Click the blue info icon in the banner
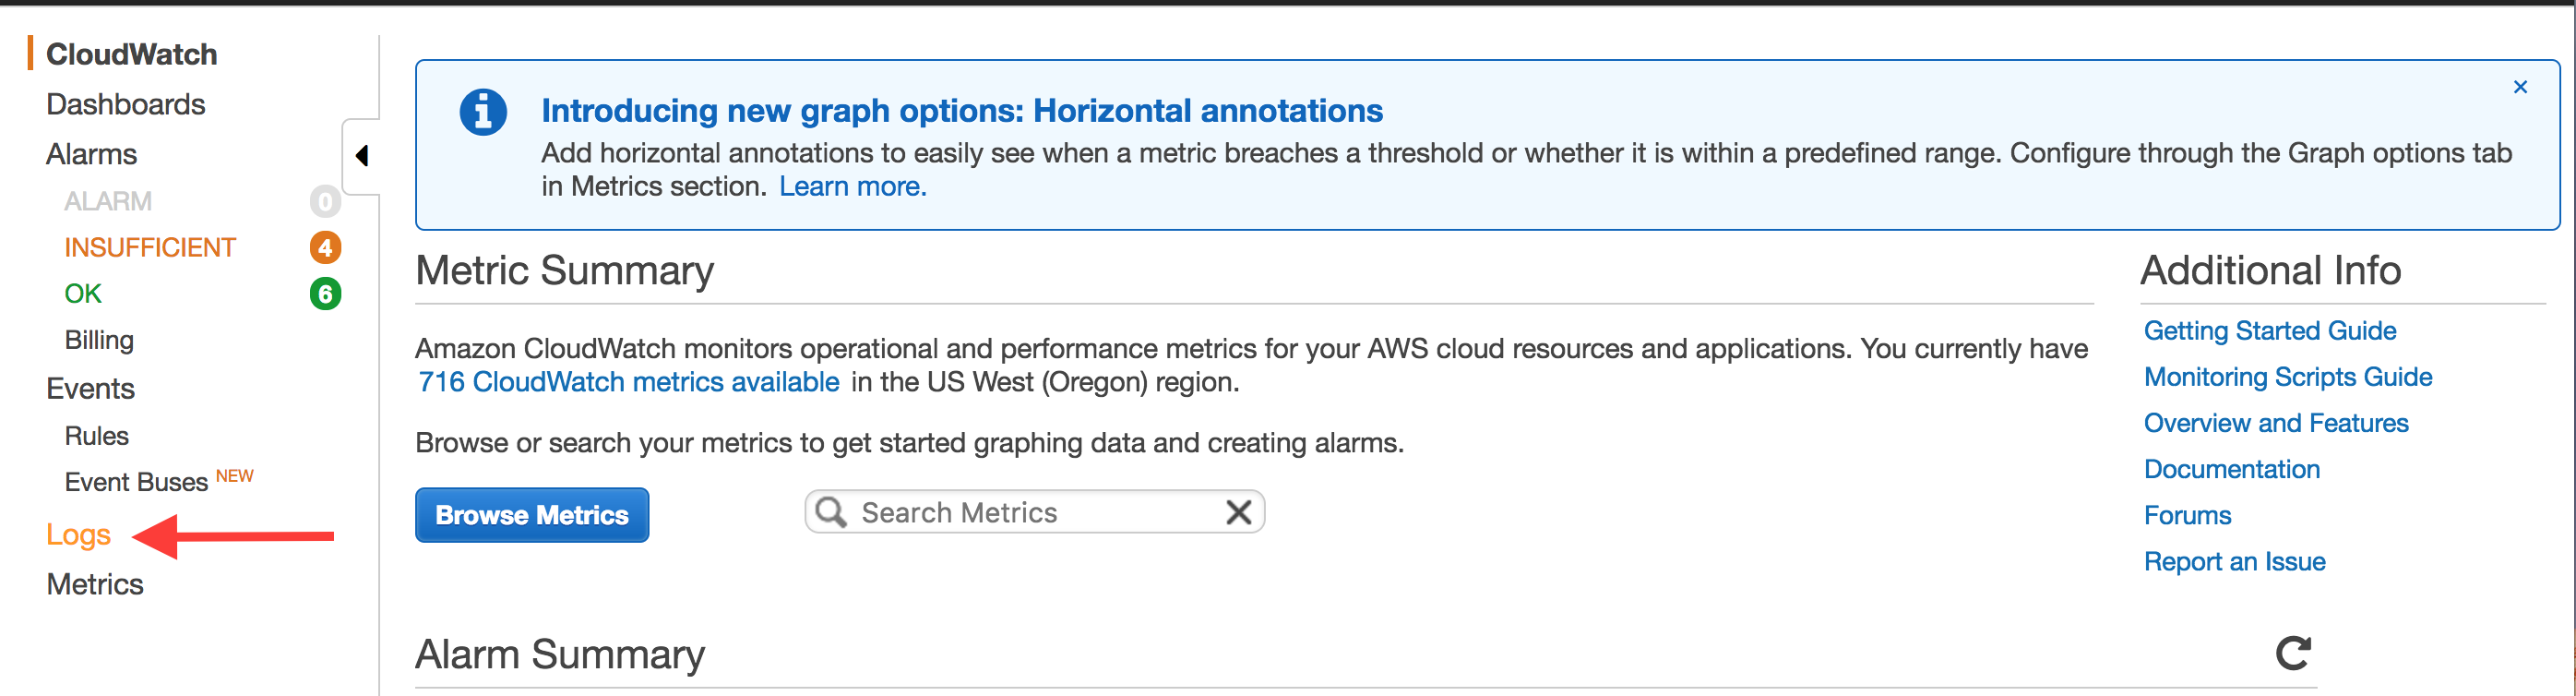The width and height of the screenshot is (2576, 696). (483, 112)
